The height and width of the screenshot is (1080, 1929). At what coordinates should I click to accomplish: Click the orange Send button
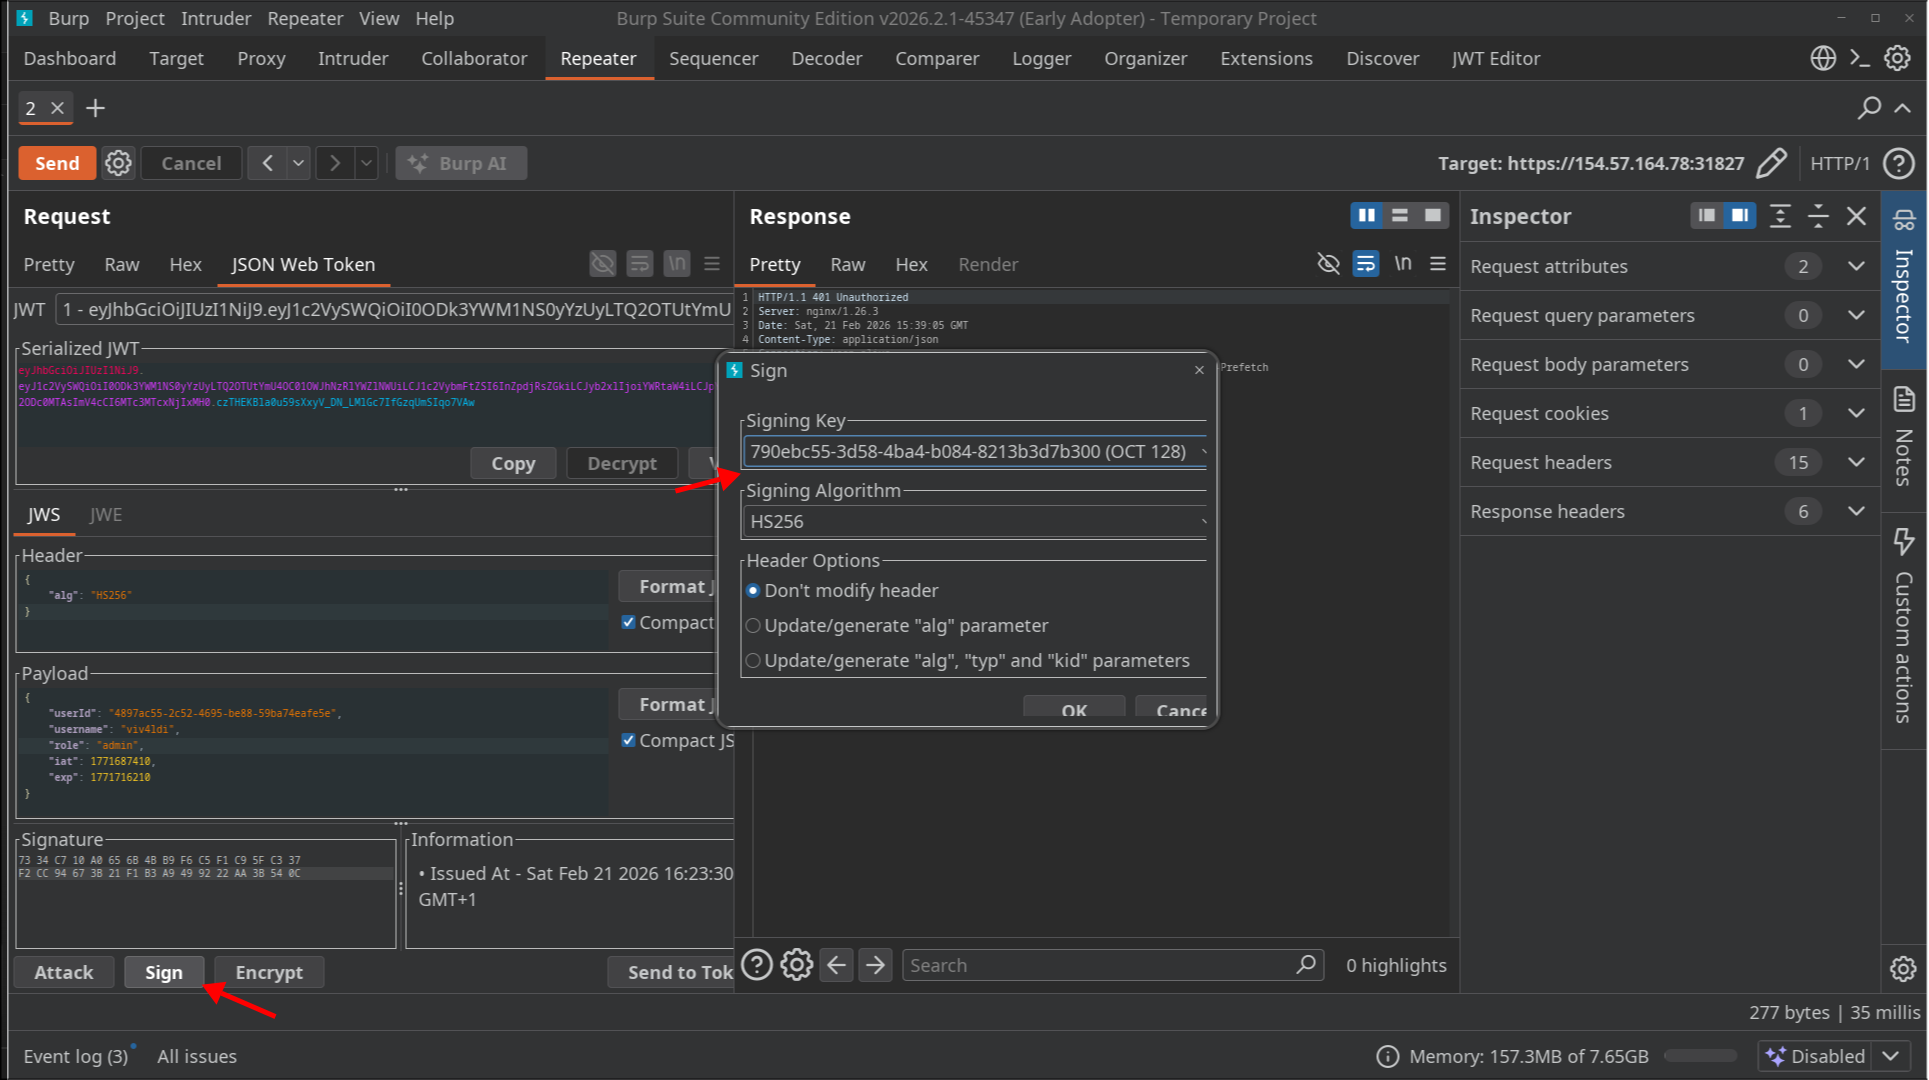pos(57,163)
